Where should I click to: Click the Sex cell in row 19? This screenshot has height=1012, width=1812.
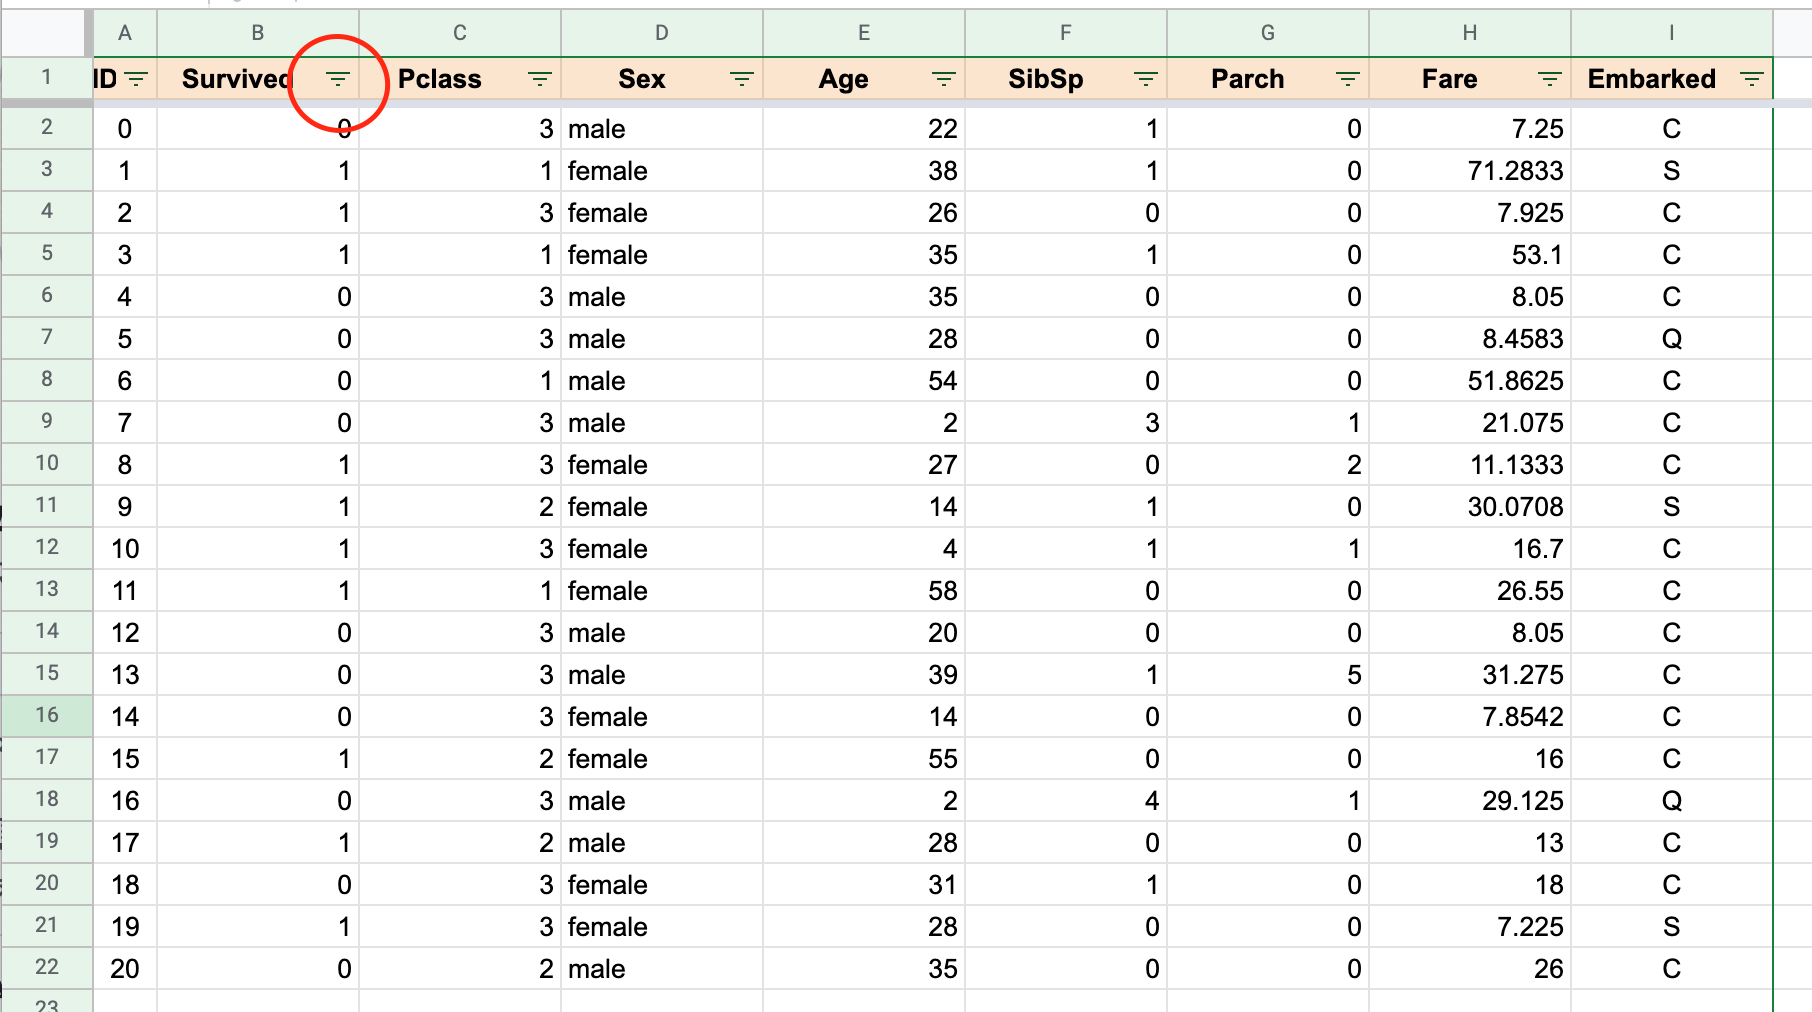click(x=662, y=843)
